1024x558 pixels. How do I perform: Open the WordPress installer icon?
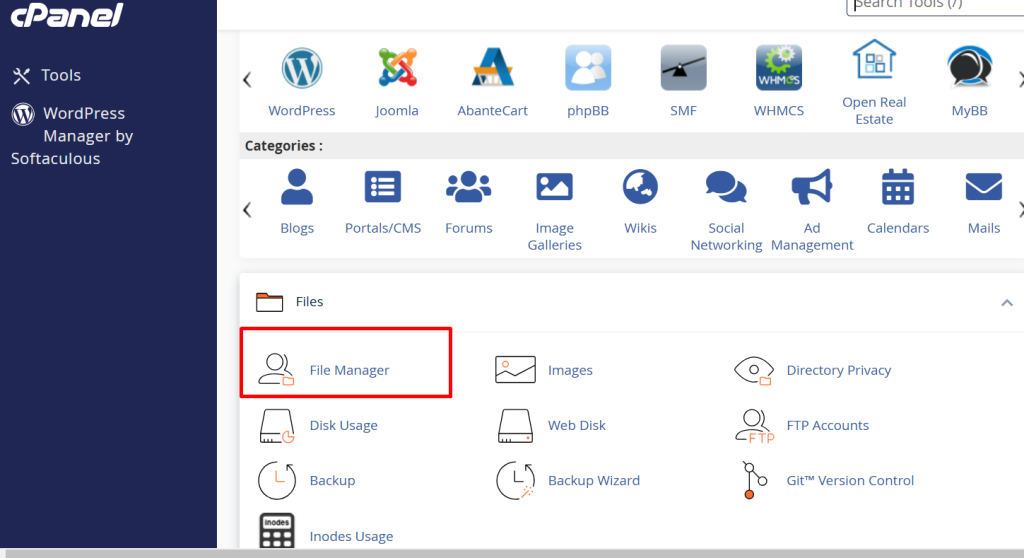301,68
